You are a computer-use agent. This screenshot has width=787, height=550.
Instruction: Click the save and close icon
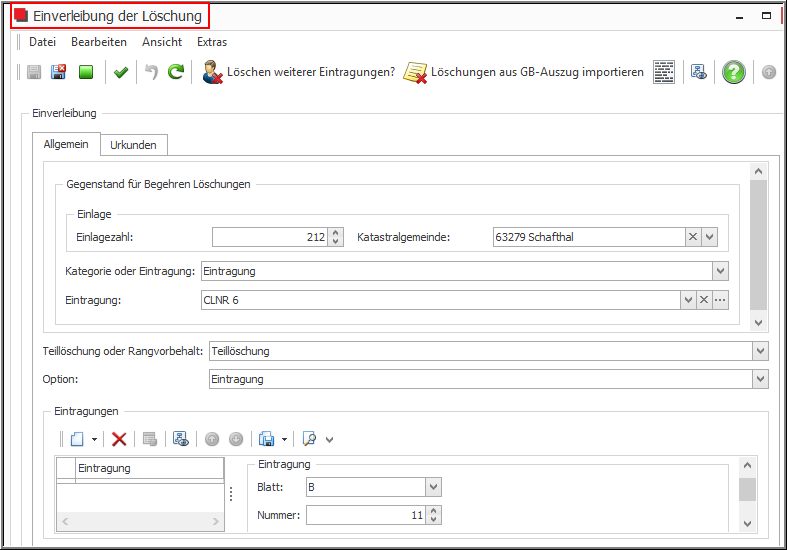tap(59, 72)
